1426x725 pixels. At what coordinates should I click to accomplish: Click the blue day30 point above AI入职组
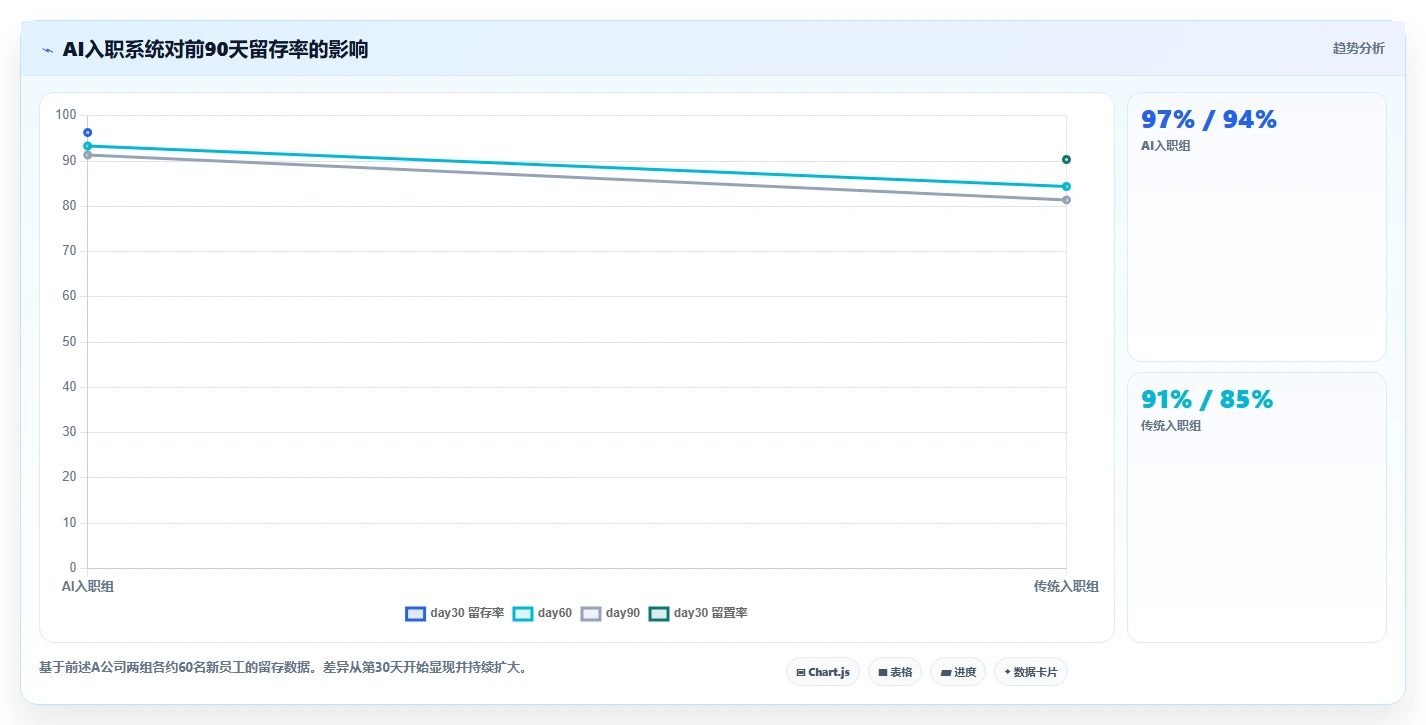tap(88, 132)
